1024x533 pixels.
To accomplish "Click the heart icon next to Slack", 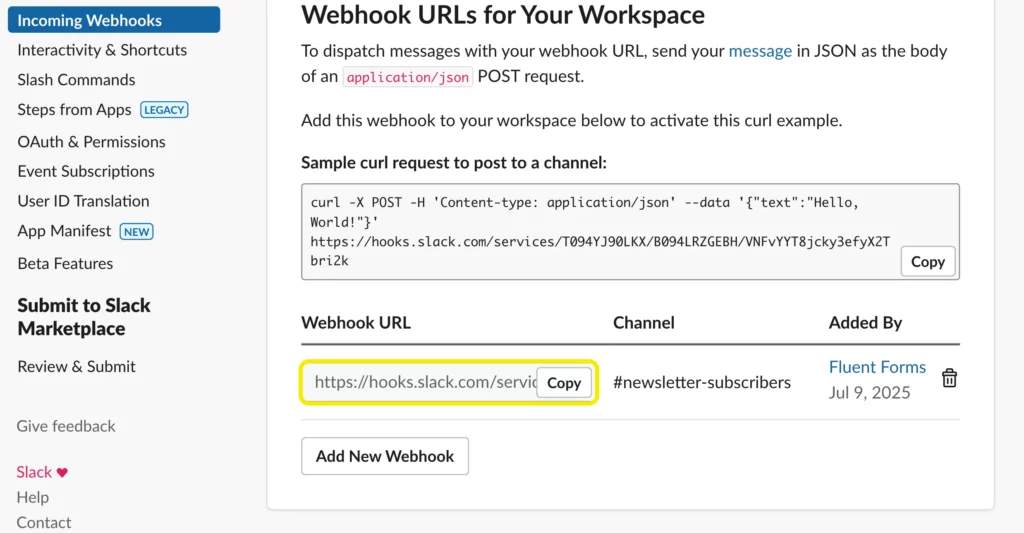I will [x=62, y=472].
